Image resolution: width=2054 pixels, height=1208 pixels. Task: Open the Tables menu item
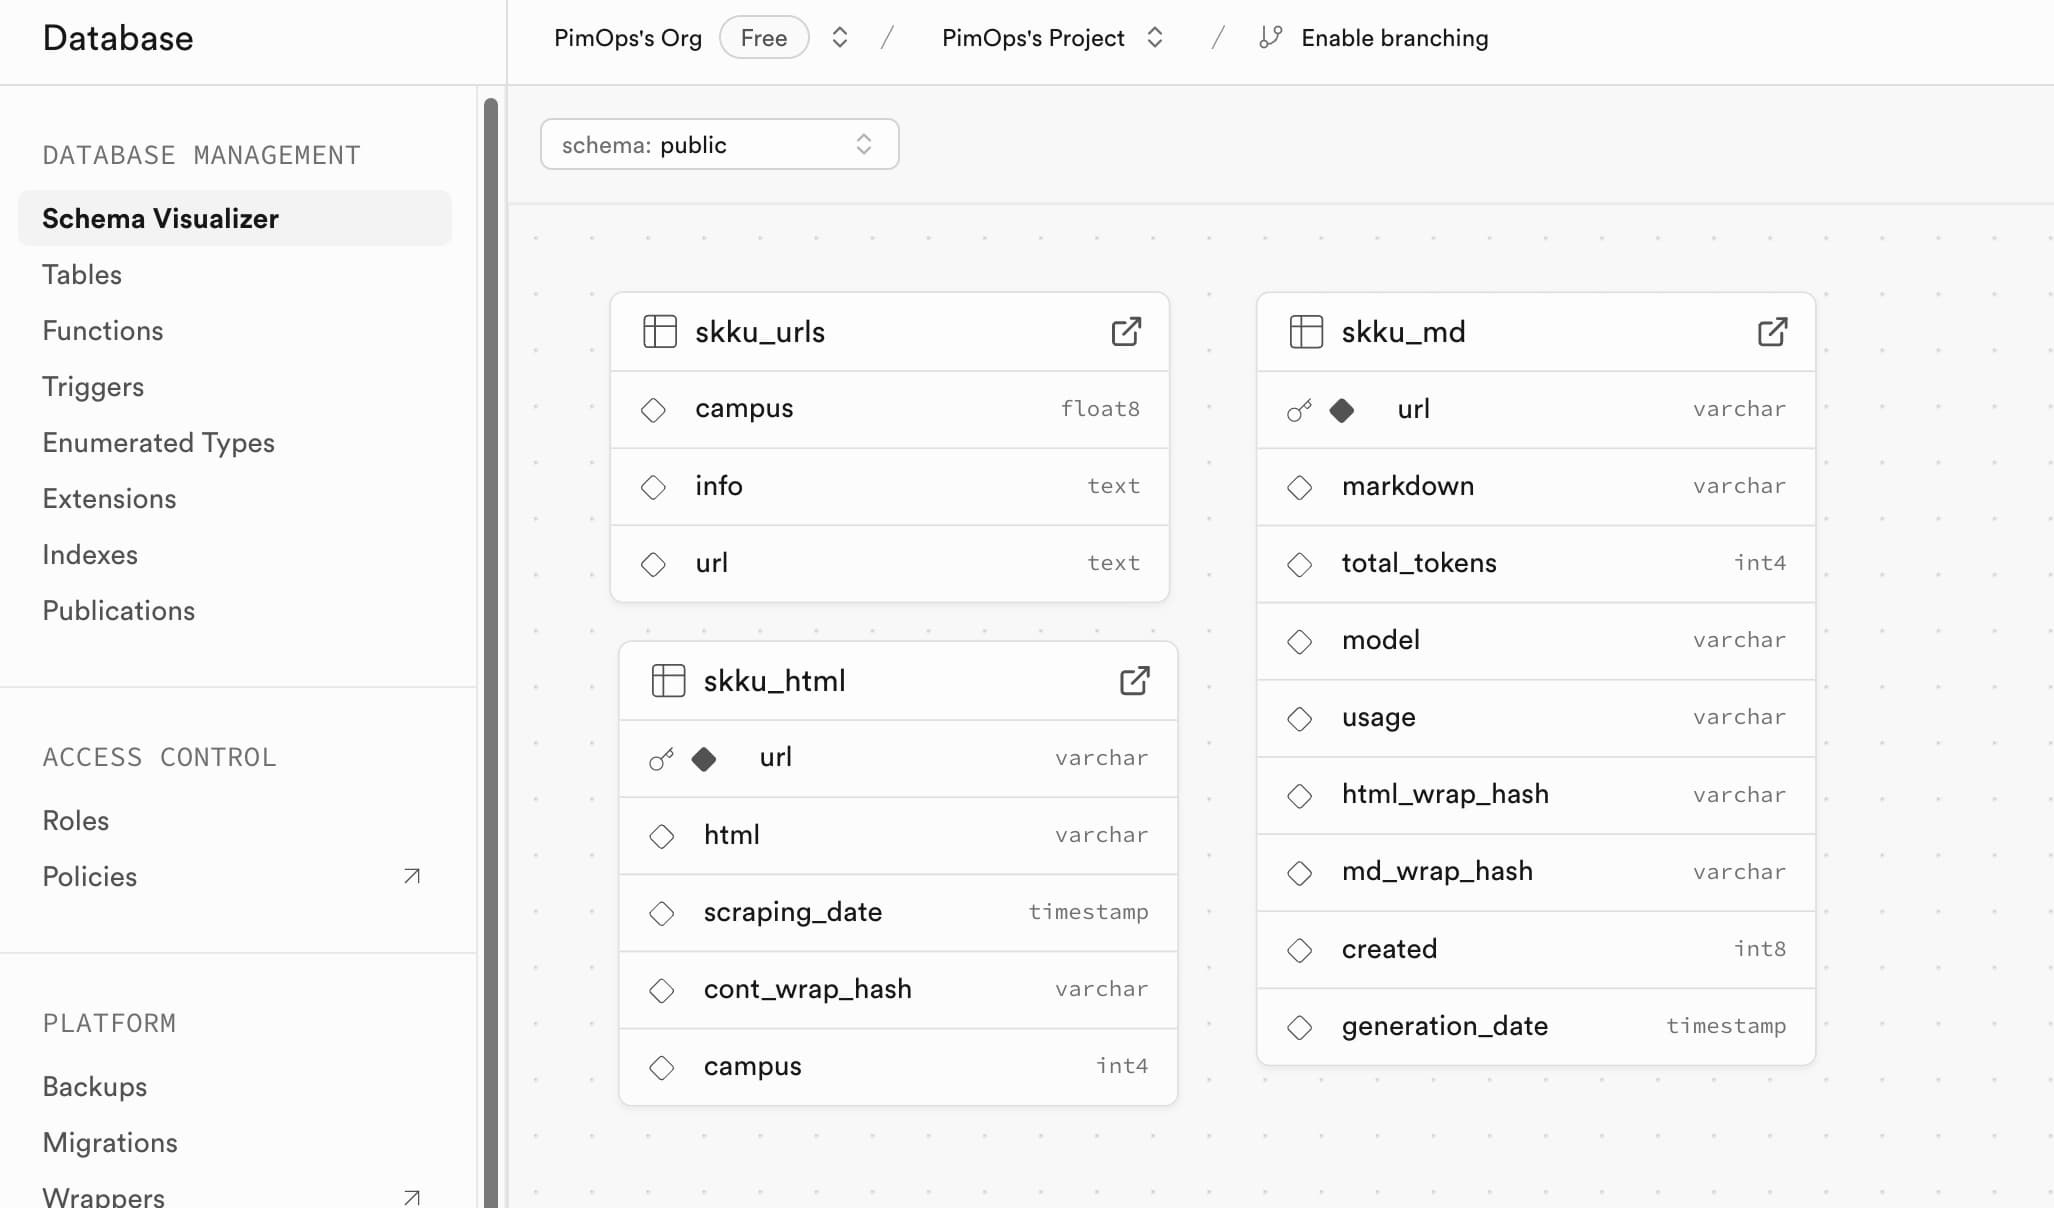tap(82, 275)
